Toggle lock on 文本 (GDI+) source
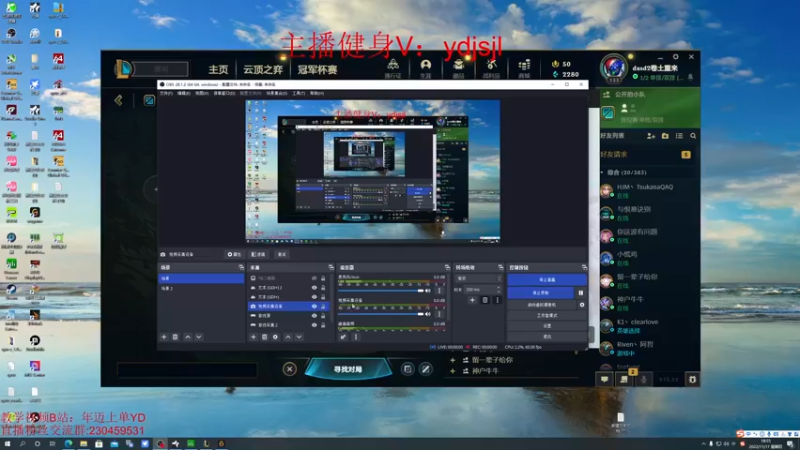 coord(323,297)
